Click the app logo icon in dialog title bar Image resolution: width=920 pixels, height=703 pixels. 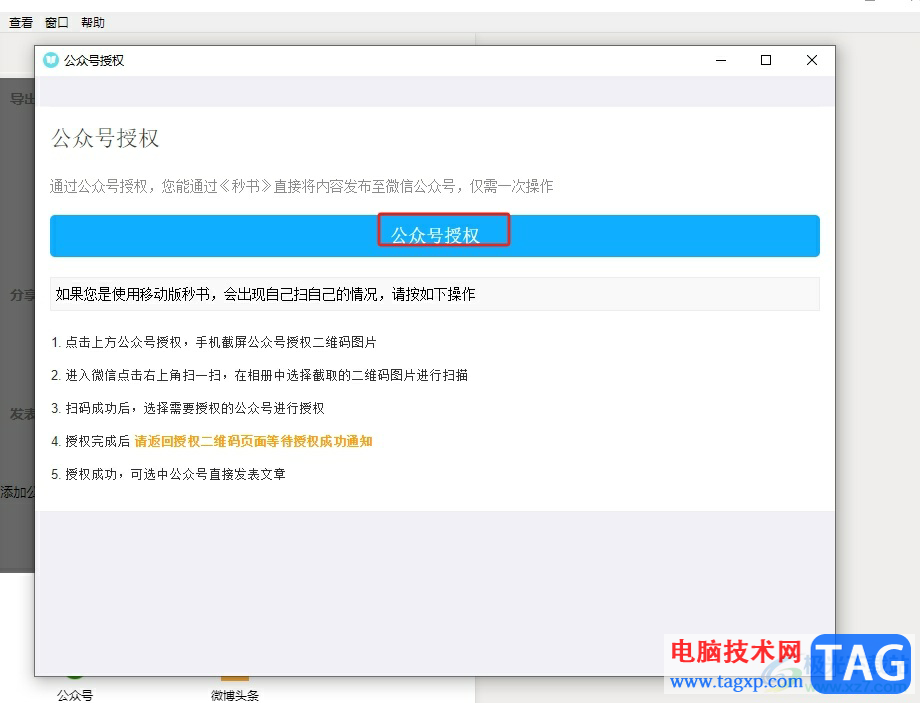51,60
